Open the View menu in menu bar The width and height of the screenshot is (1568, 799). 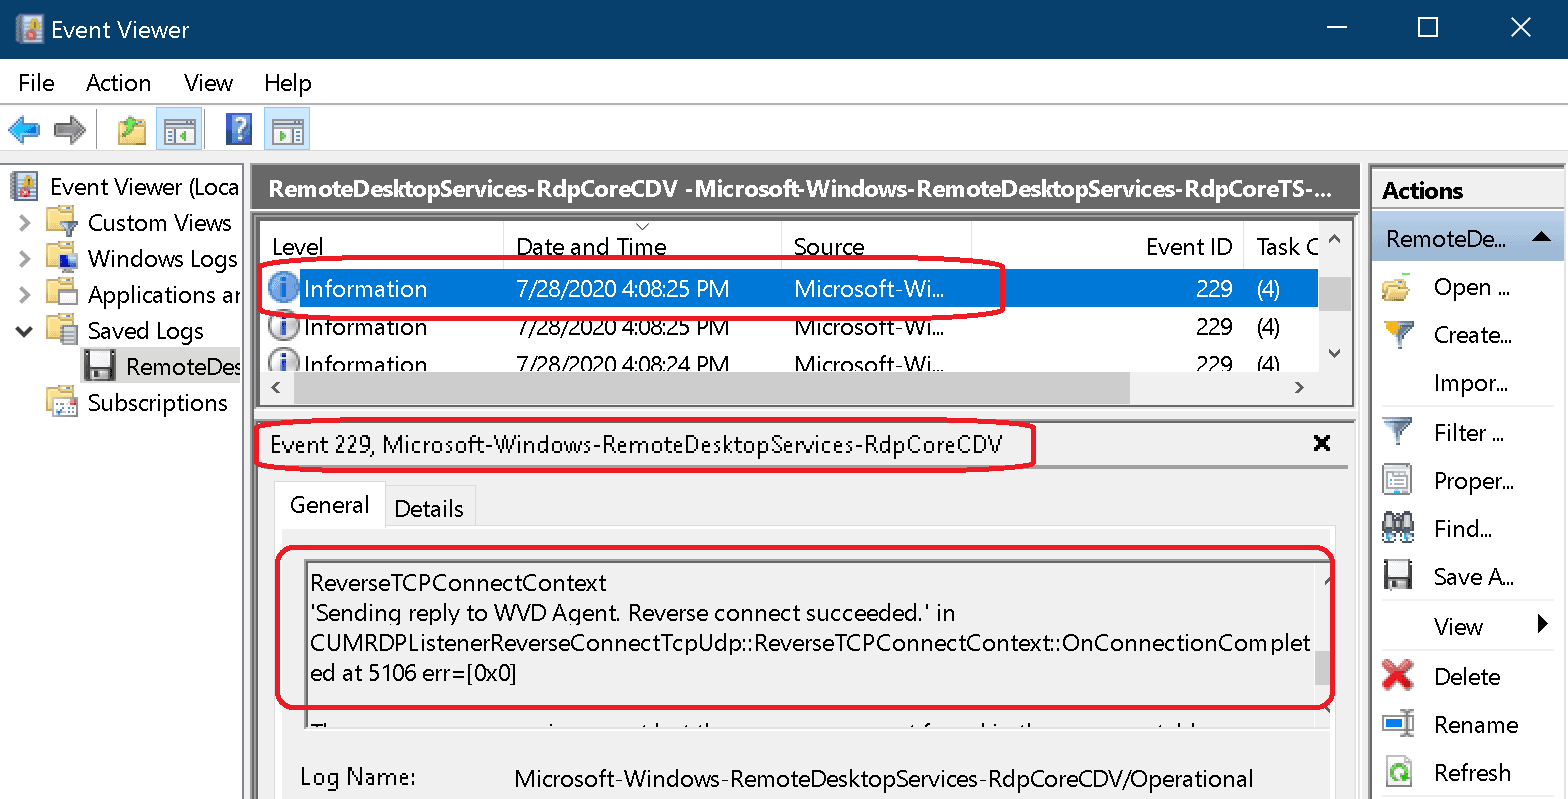click(208, 83)
